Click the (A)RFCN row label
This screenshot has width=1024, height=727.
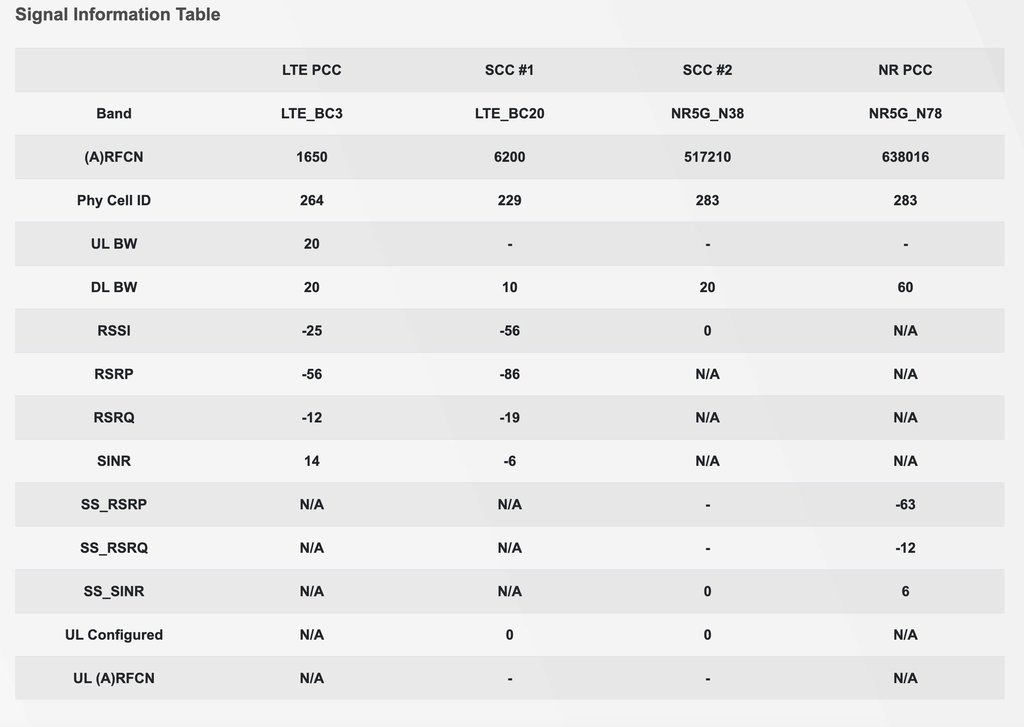point(114,157)
